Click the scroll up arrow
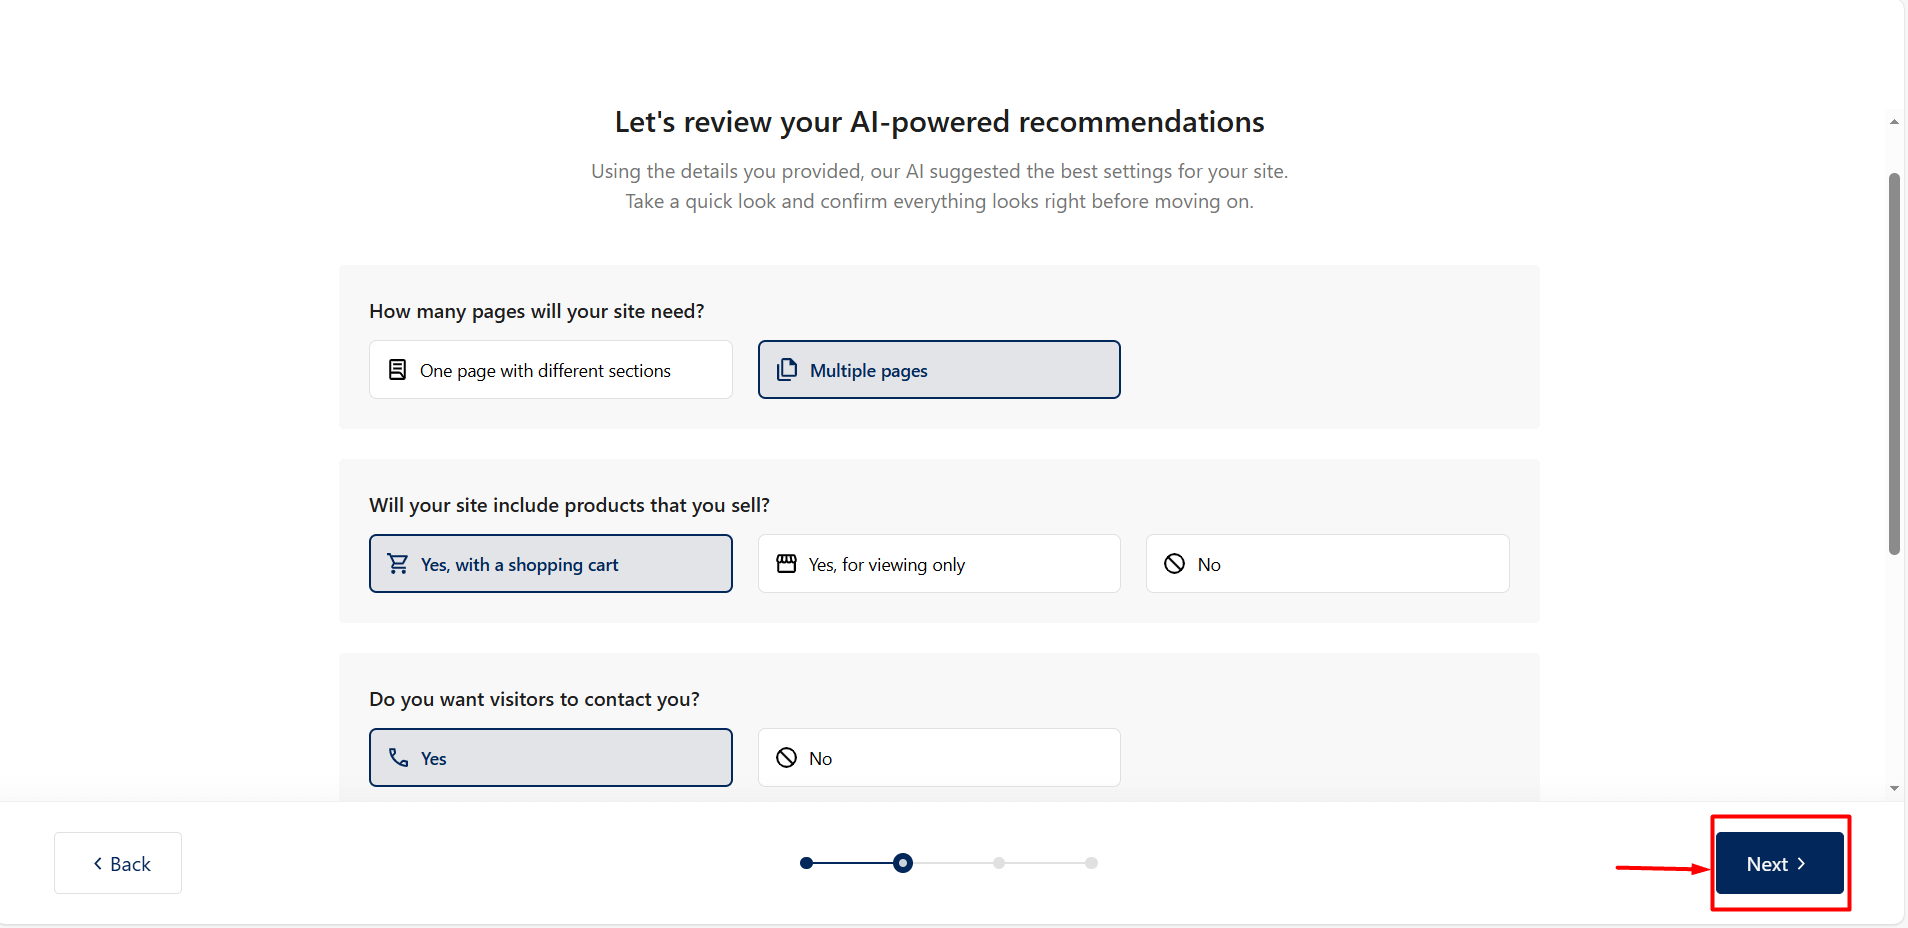The image size is (1908, 928). tap(1894, 122)
